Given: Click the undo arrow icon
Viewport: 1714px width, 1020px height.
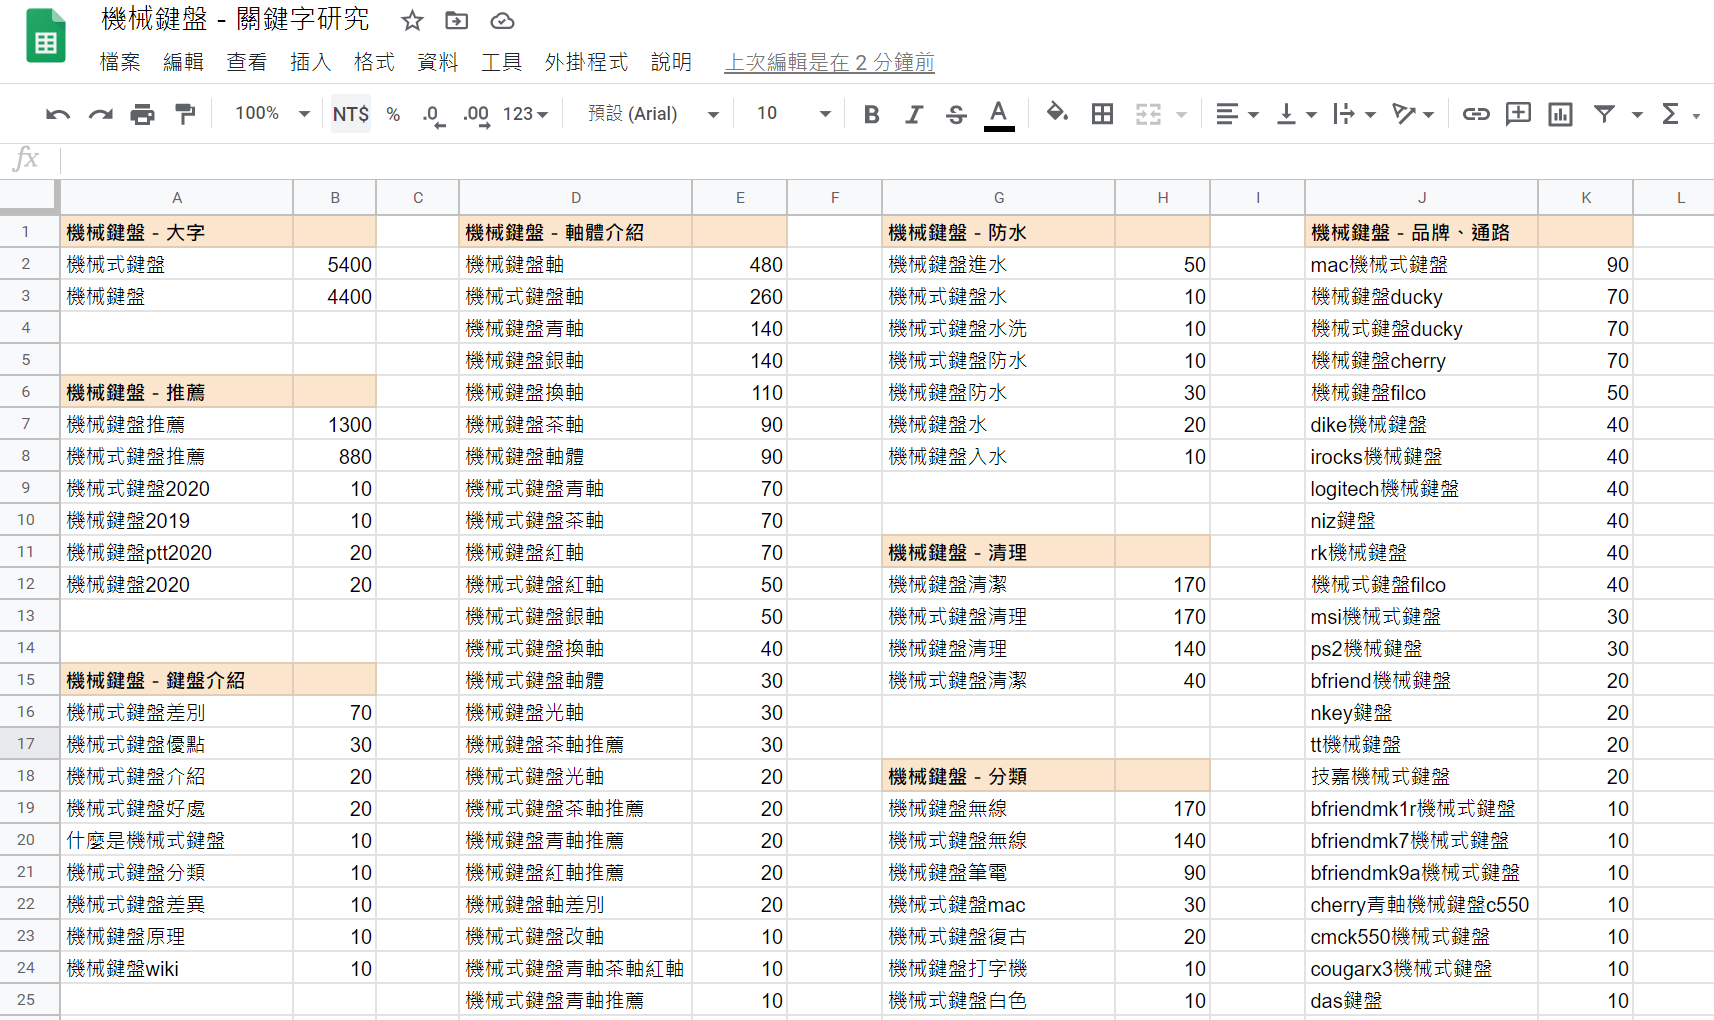Looking at the screenshot, I should (x=57, y=115).
